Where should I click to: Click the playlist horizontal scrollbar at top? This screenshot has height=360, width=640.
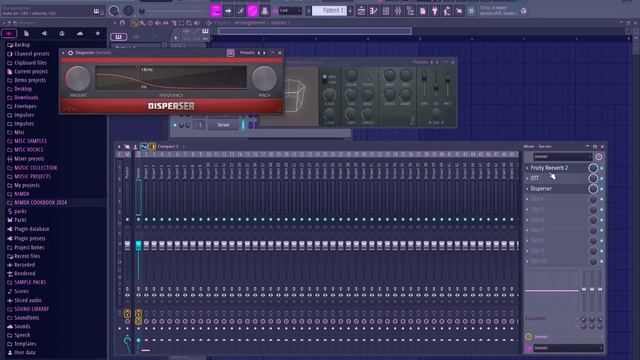315,31
